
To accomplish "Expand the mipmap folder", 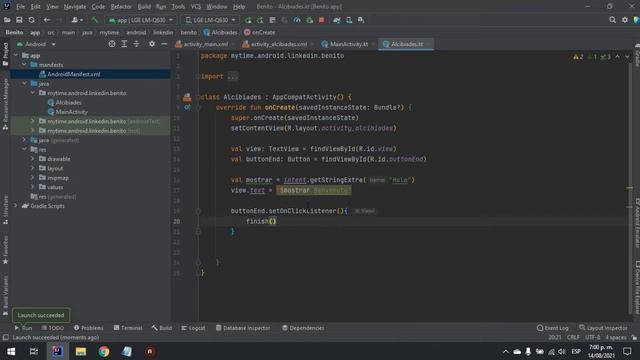I will coord(33,178).
